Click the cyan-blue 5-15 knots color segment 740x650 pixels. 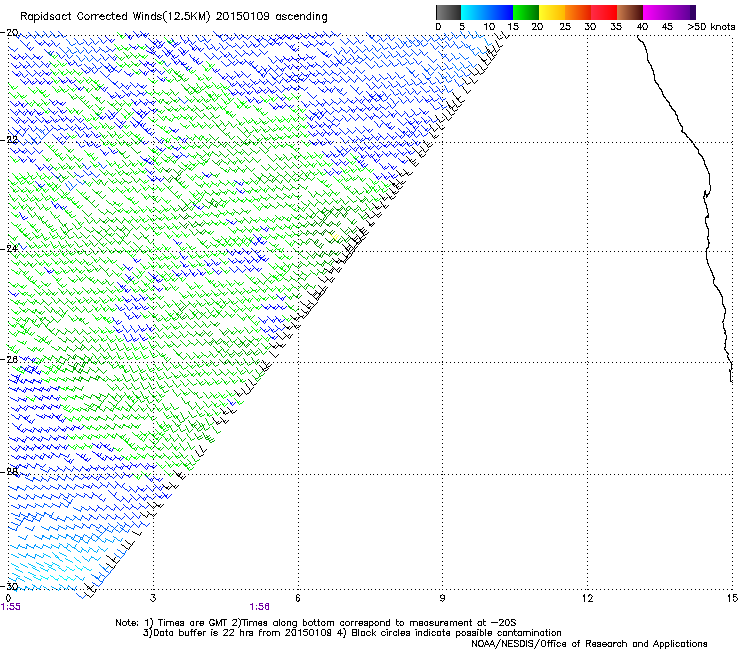[487, 12]
